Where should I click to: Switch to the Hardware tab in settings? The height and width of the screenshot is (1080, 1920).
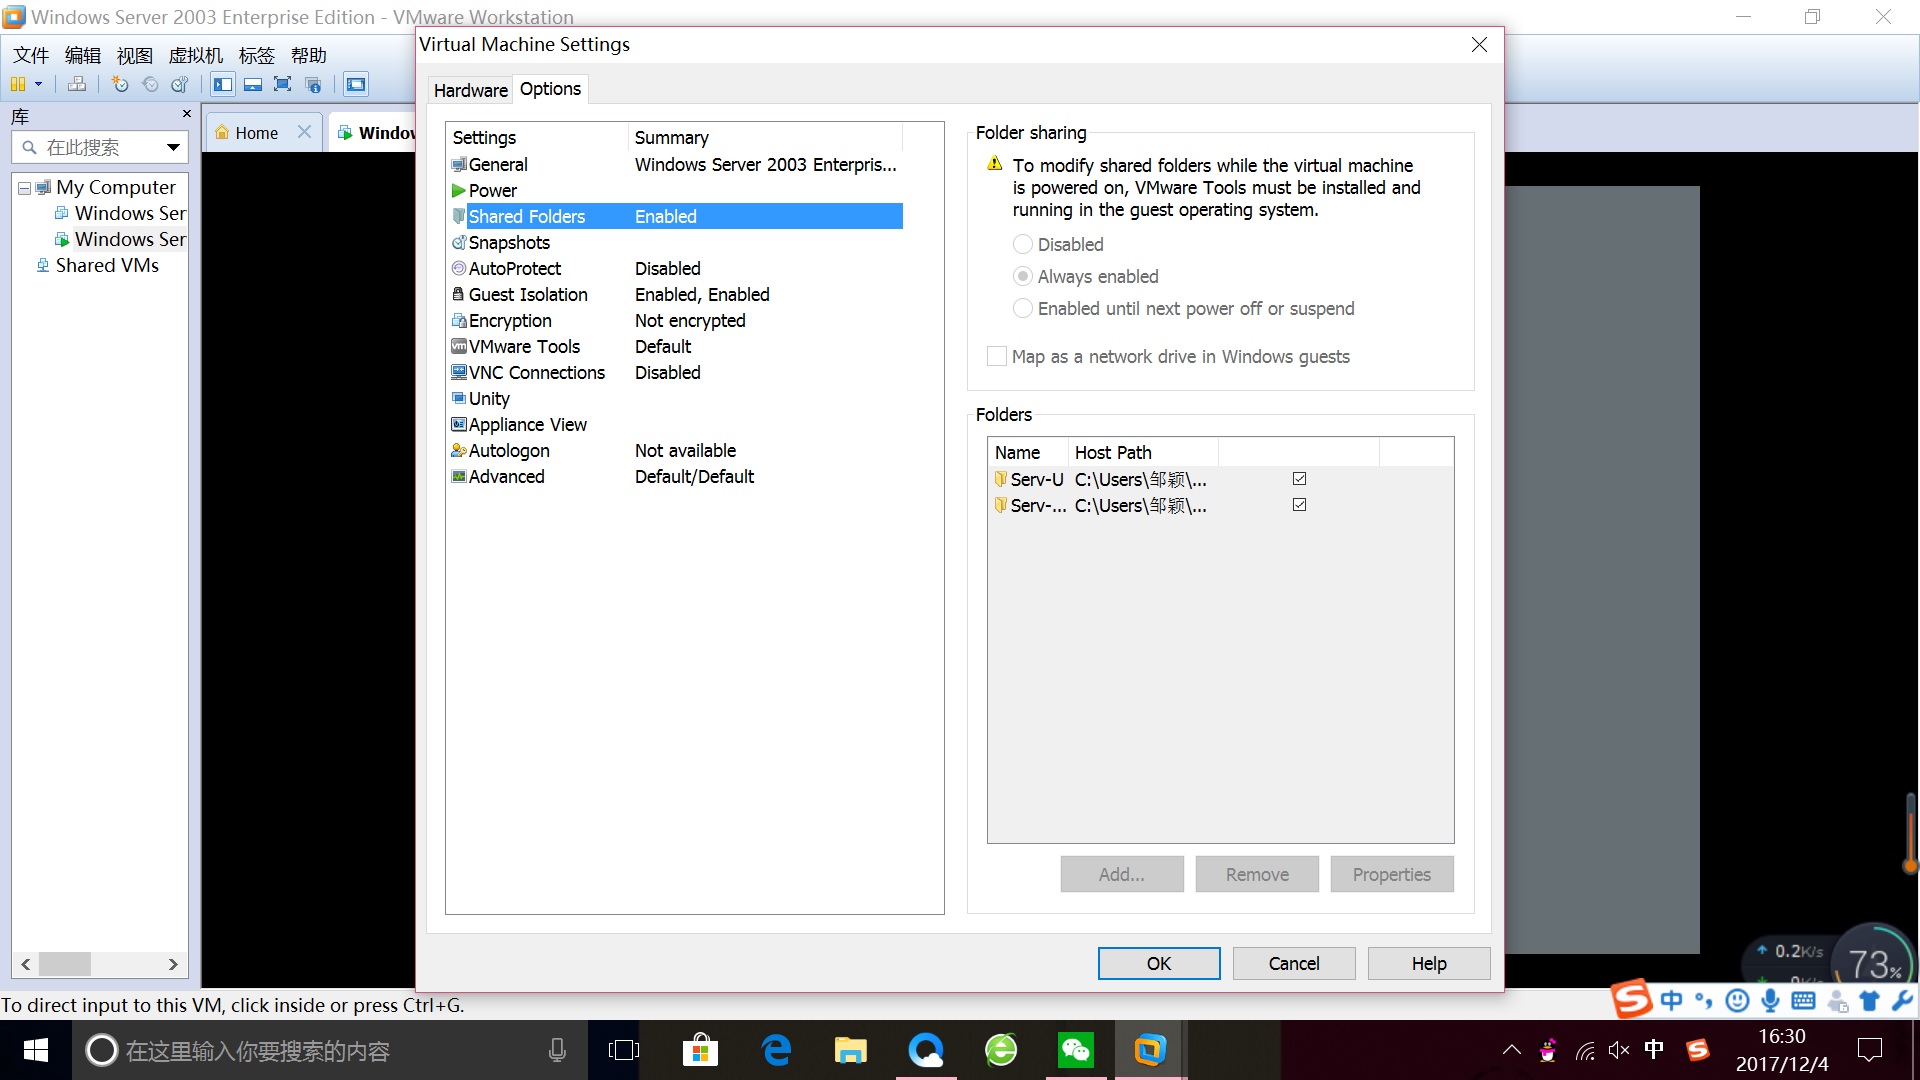pos(470,90)
